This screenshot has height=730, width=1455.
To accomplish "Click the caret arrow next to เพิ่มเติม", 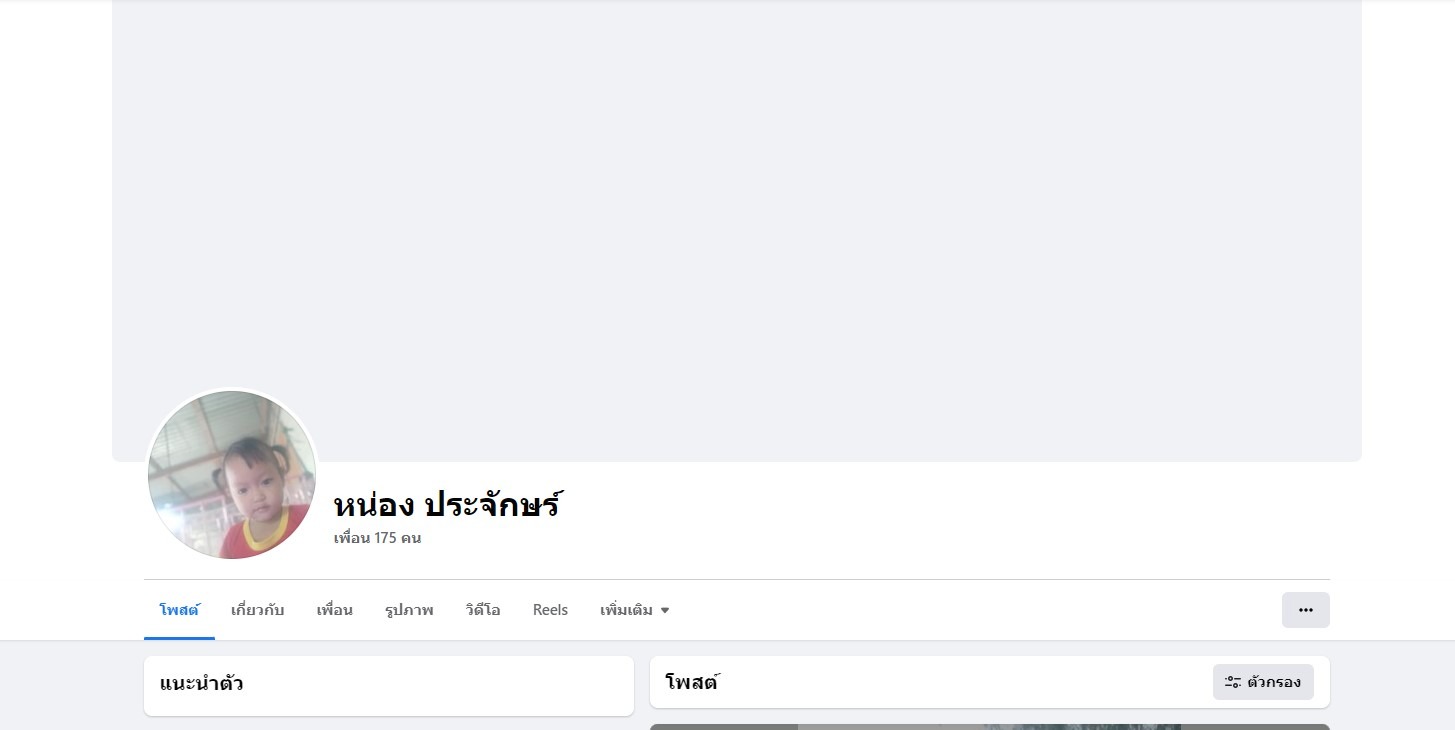I will tap(665, 611).
